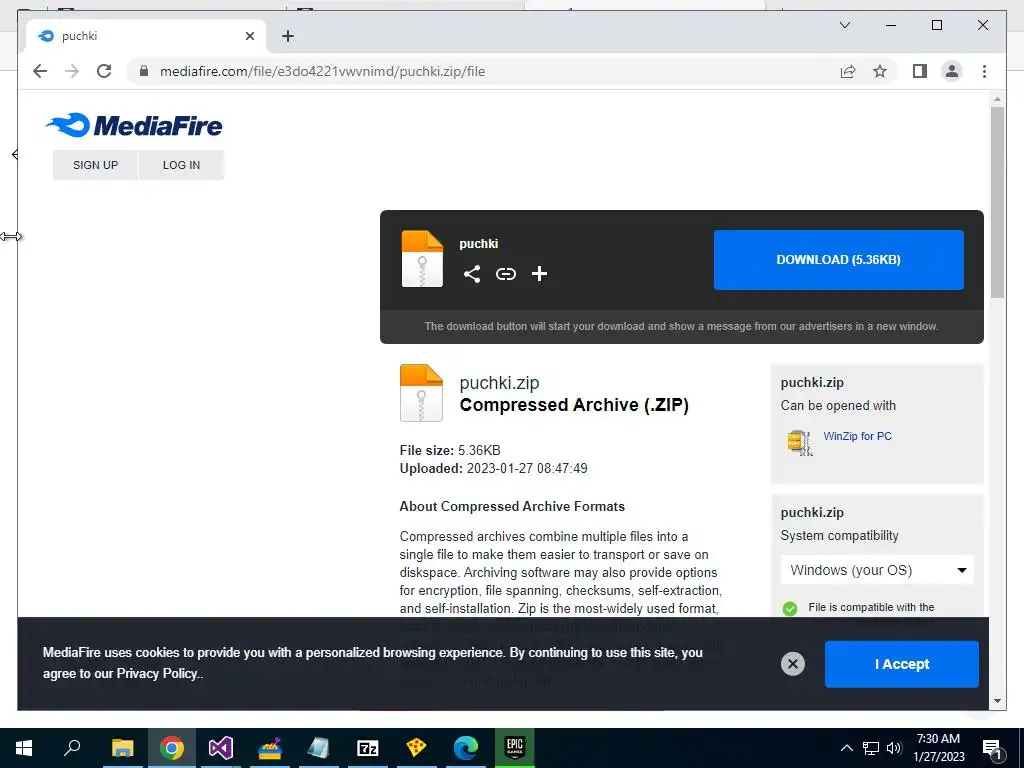Screen dimensions: 1024x768
Task: Open Windows Start menu
Action: tap(24, 748)
